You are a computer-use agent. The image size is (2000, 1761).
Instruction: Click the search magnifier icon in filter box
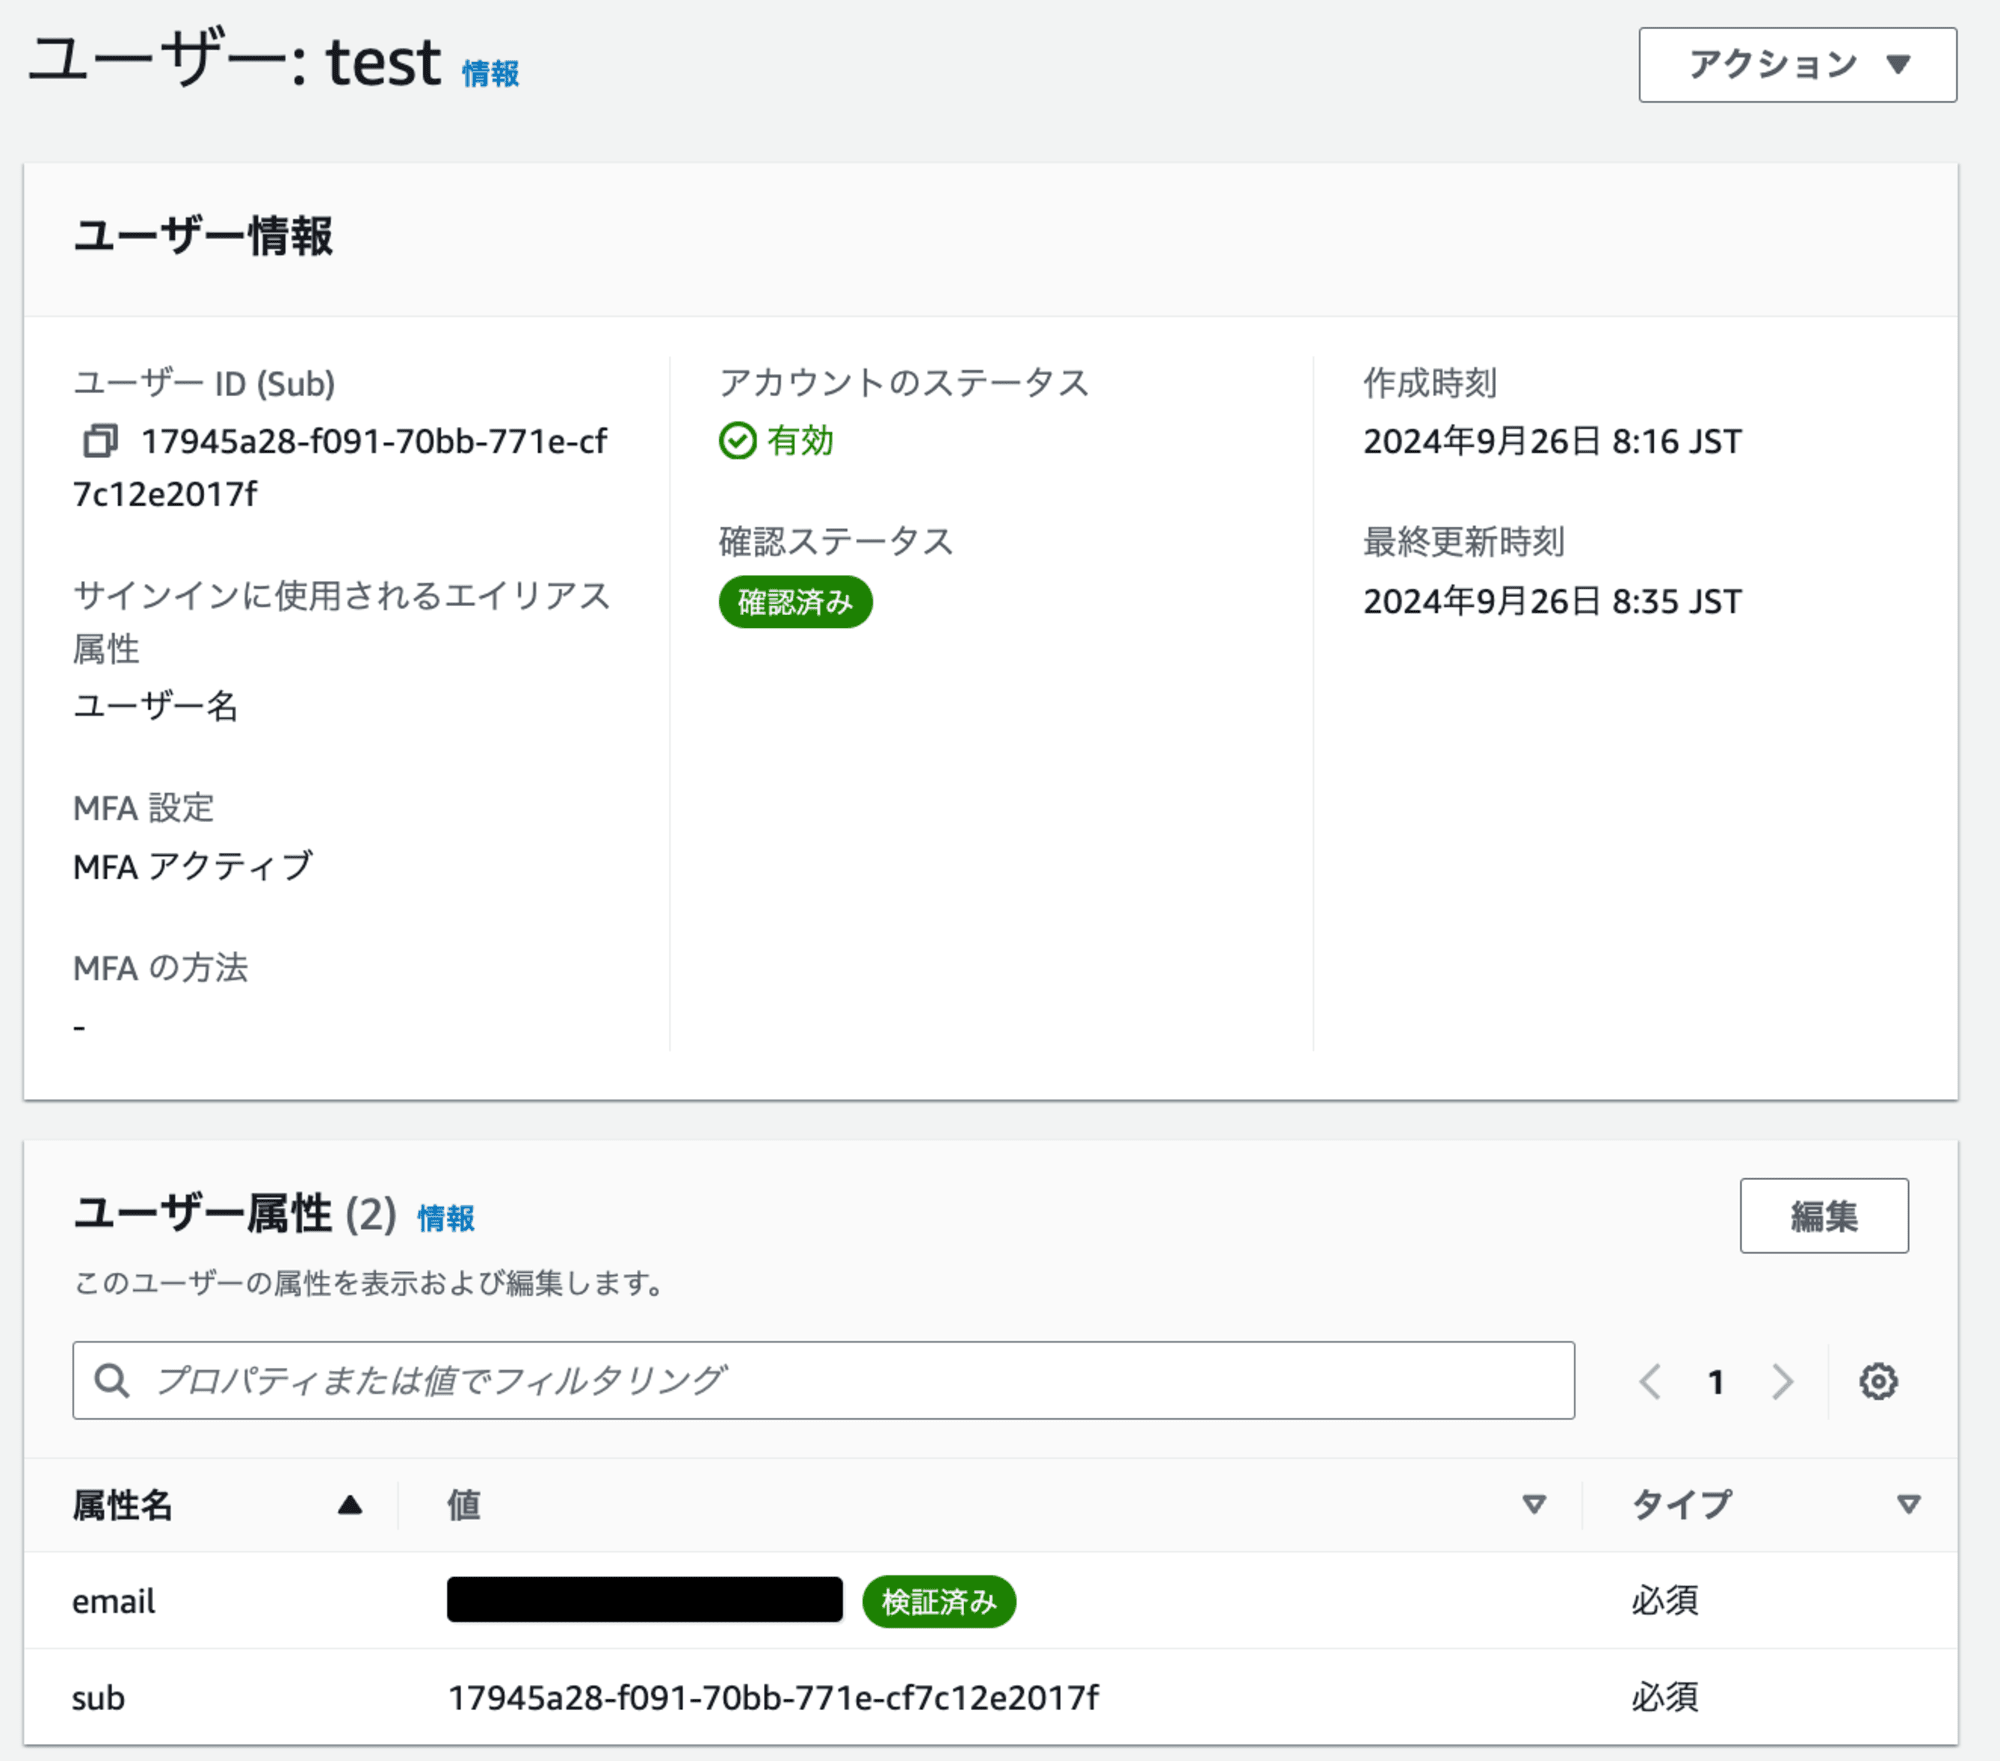tap(111, 1381)
